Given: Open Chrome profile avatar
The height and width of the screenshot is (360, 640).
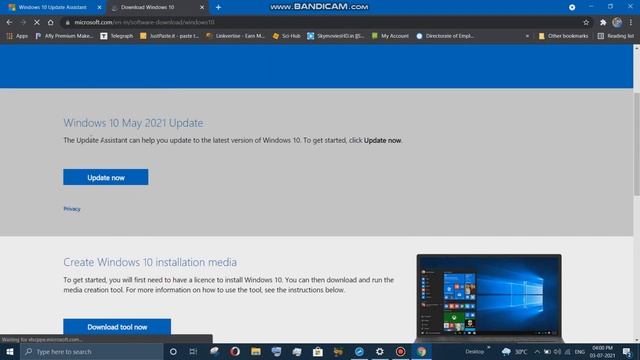Looking at the screenshot, I should [x=617, y=22].
